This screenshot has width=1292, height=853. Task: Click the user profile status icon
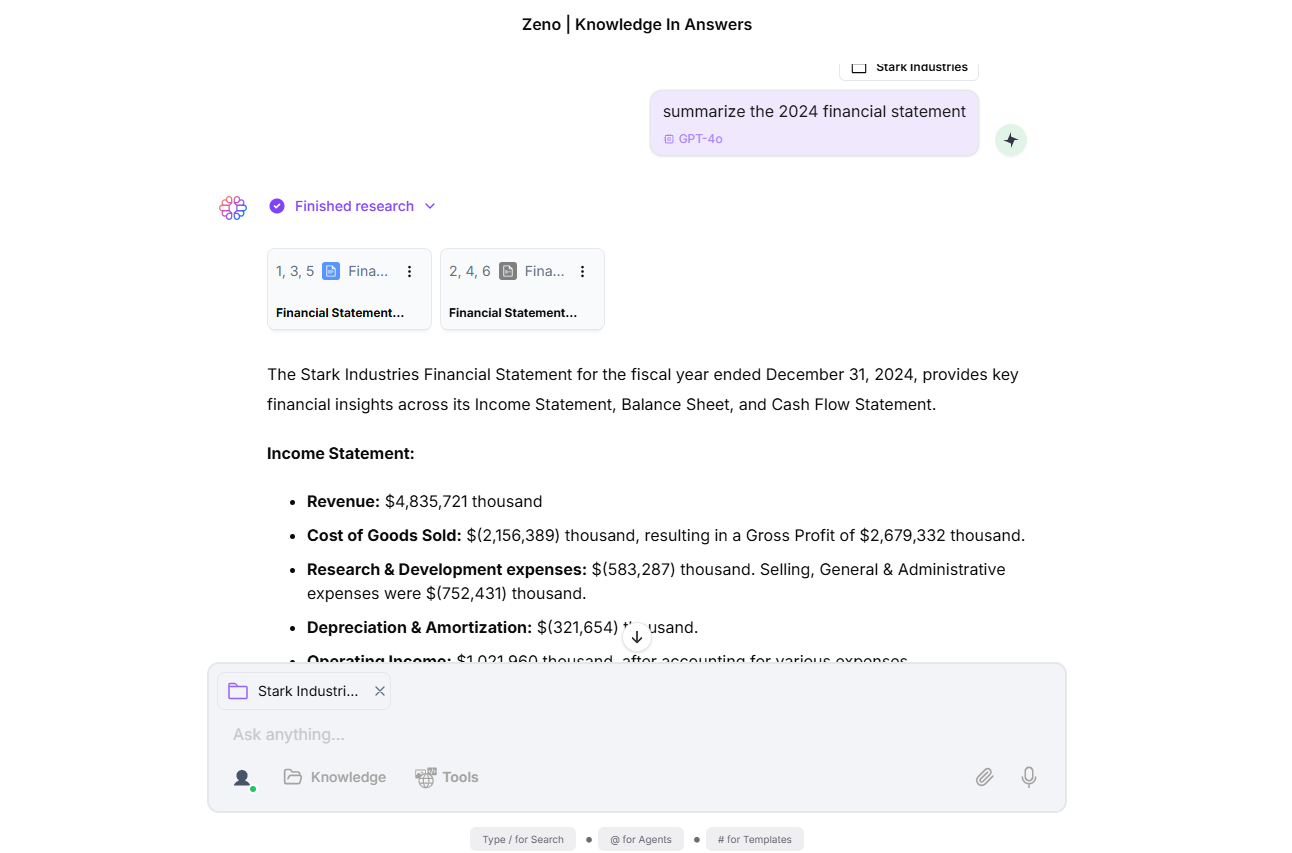coord(242,778)
